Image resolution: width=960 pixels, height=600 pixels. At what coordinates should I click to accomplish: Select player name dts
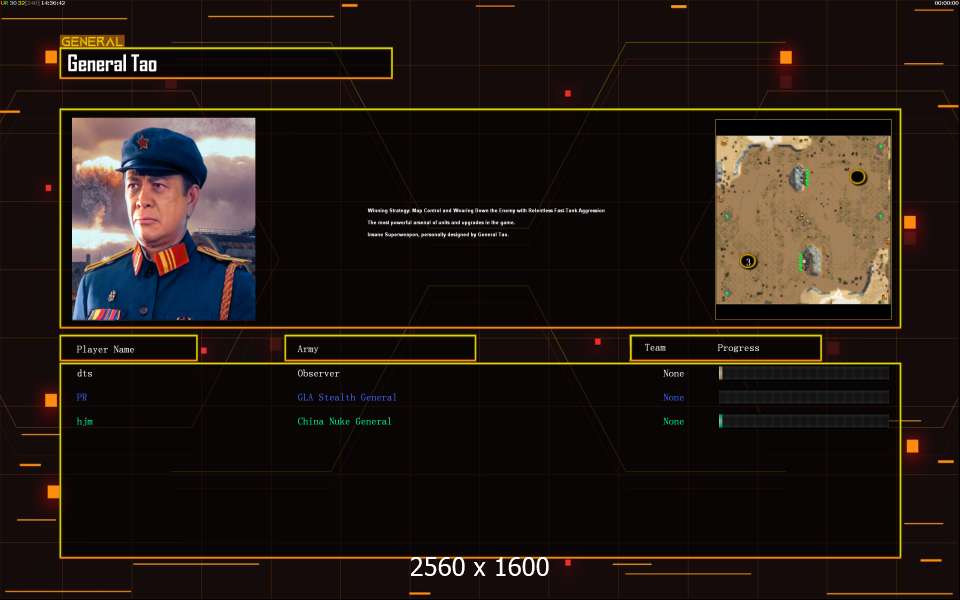point(85,374)
